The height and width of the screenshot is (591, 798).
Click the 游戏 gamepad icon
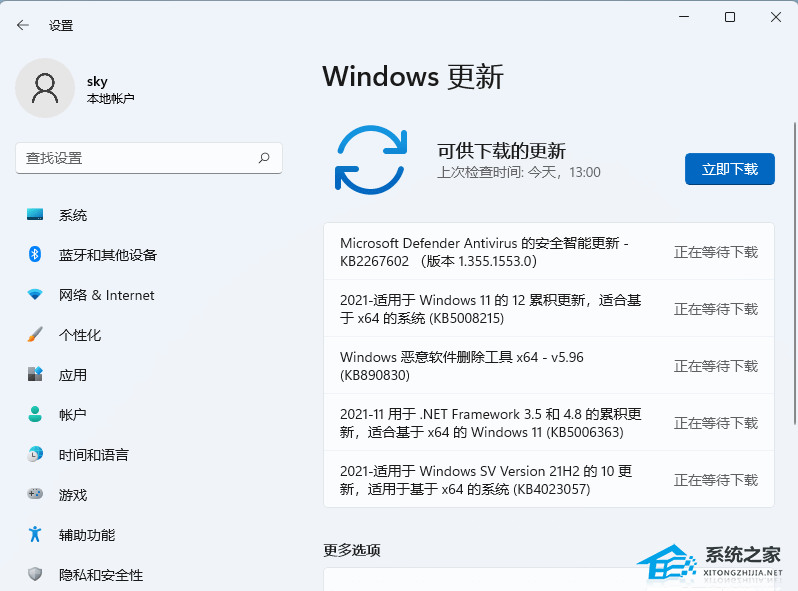[x=35, y=494]
